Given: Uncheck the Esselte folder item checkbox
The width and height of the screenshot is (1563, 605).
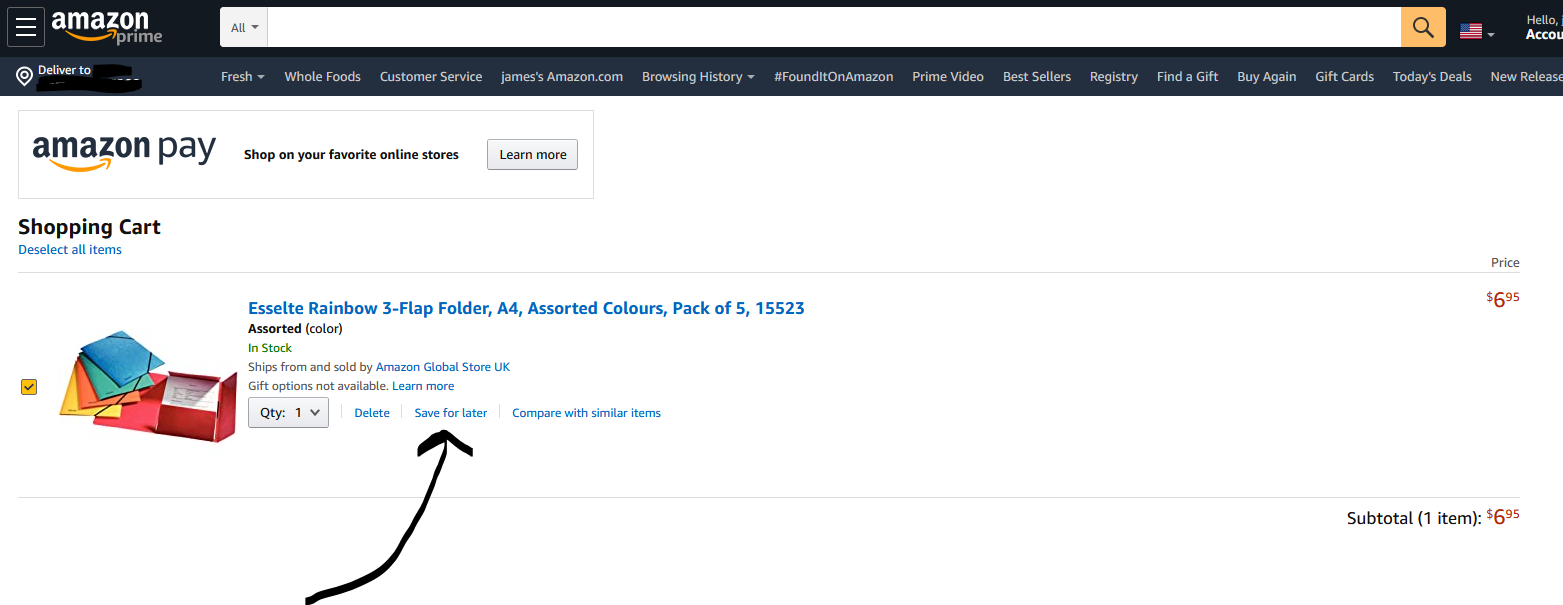Looking at the screenshot, I should click(x=29, y=387).
